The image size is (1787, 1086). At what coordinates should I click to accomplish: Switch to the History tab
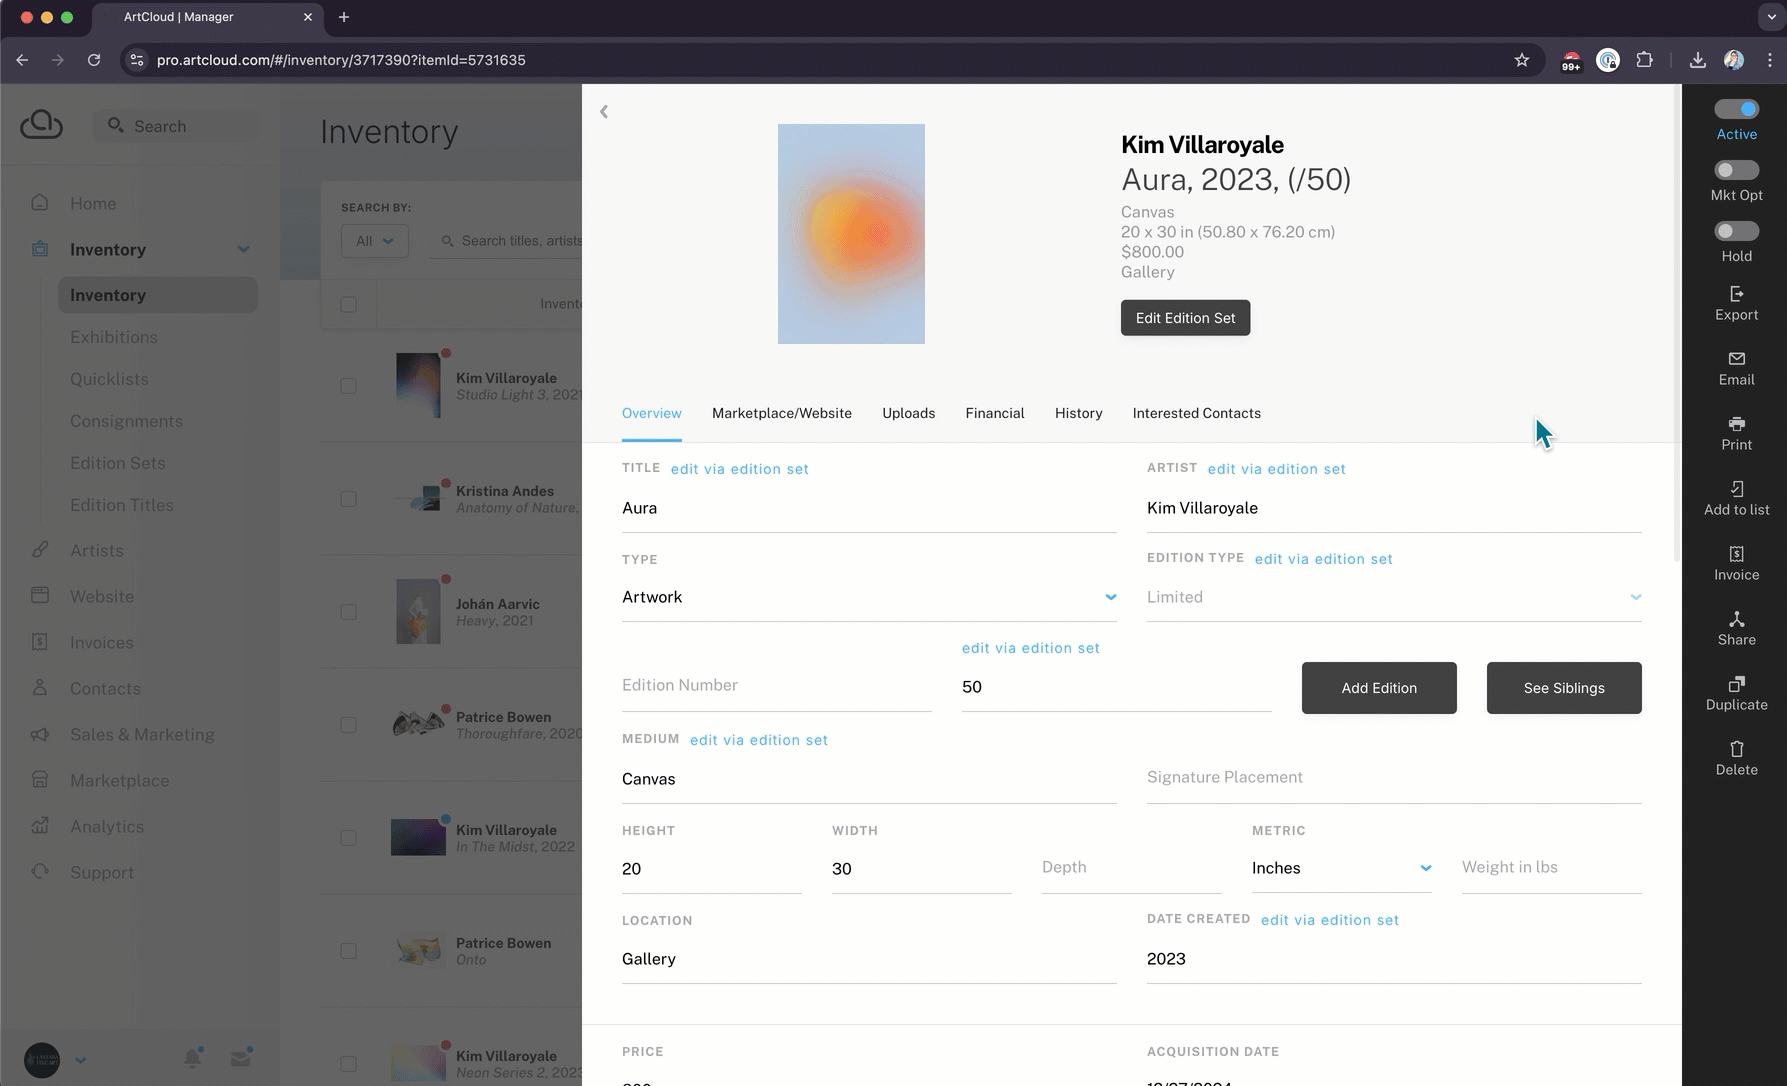(1078, 413)
